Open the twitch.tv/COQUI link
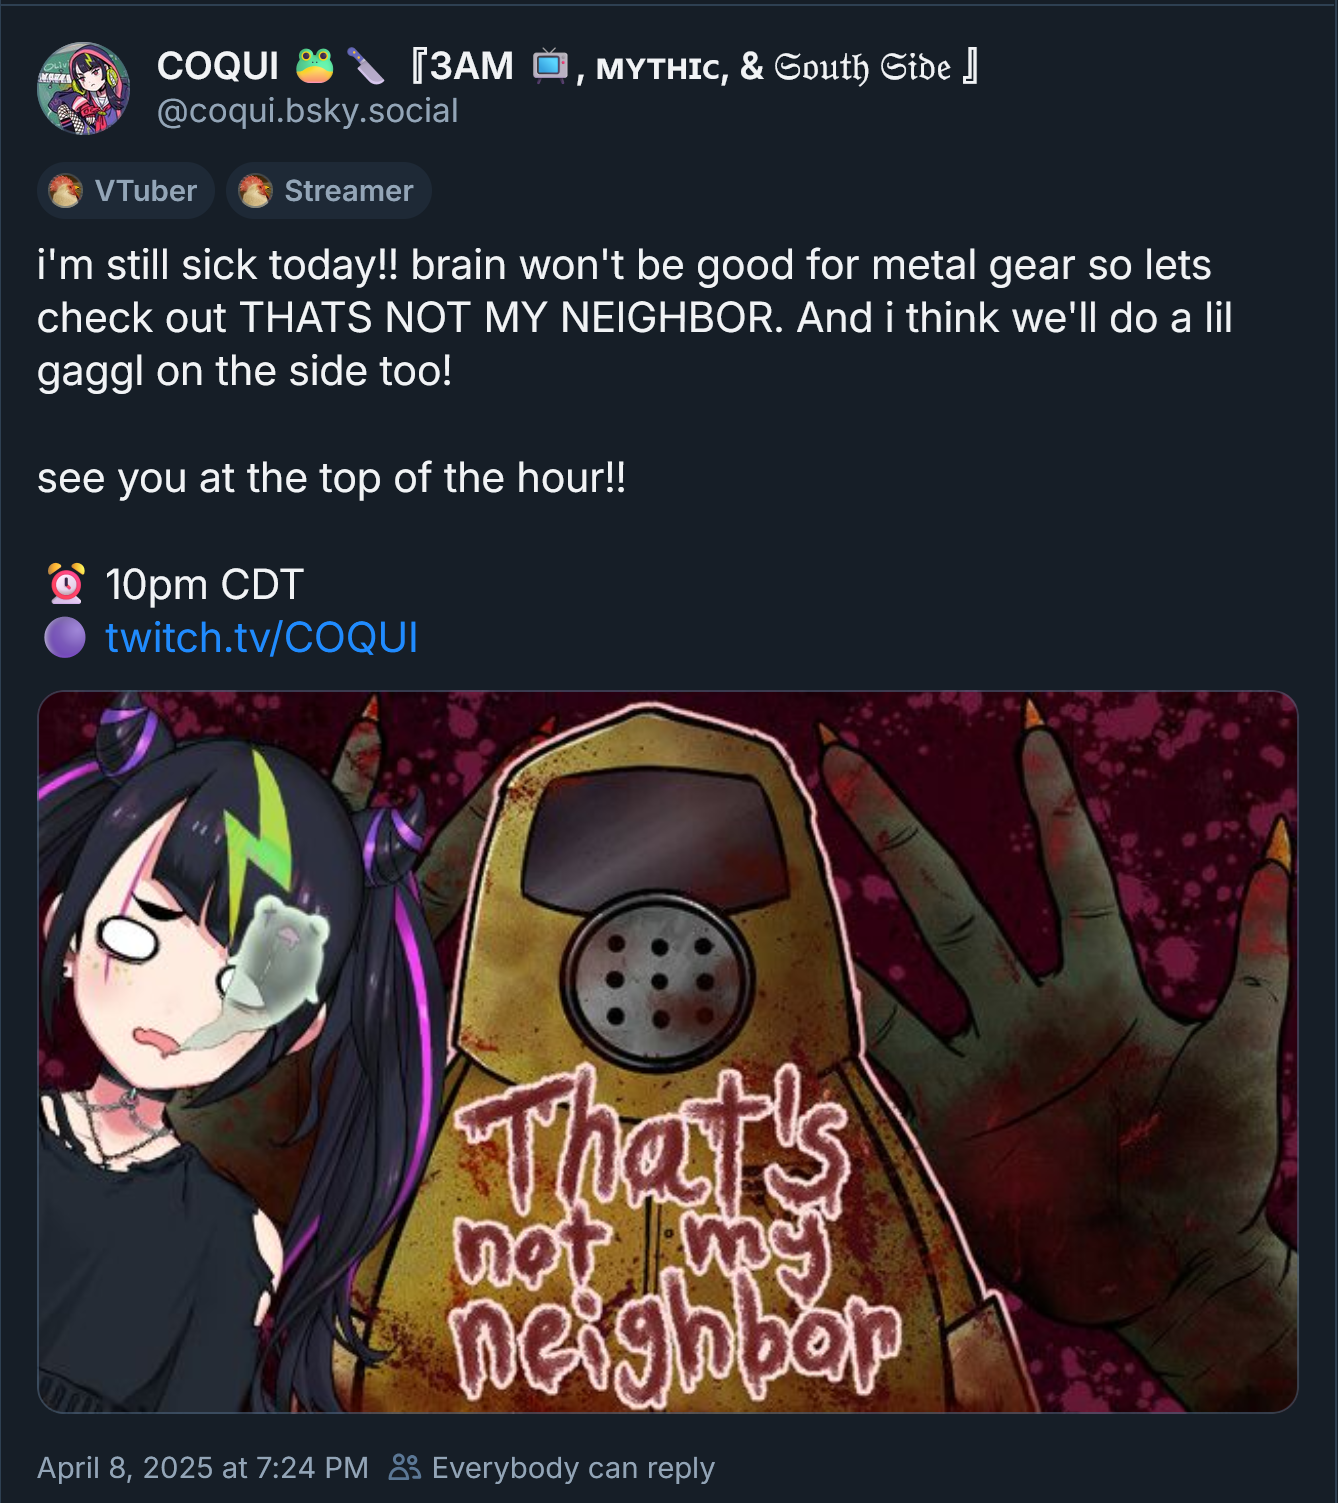Image resolution: width=1338 pixels, height=1503 pixels. point(261,637)
